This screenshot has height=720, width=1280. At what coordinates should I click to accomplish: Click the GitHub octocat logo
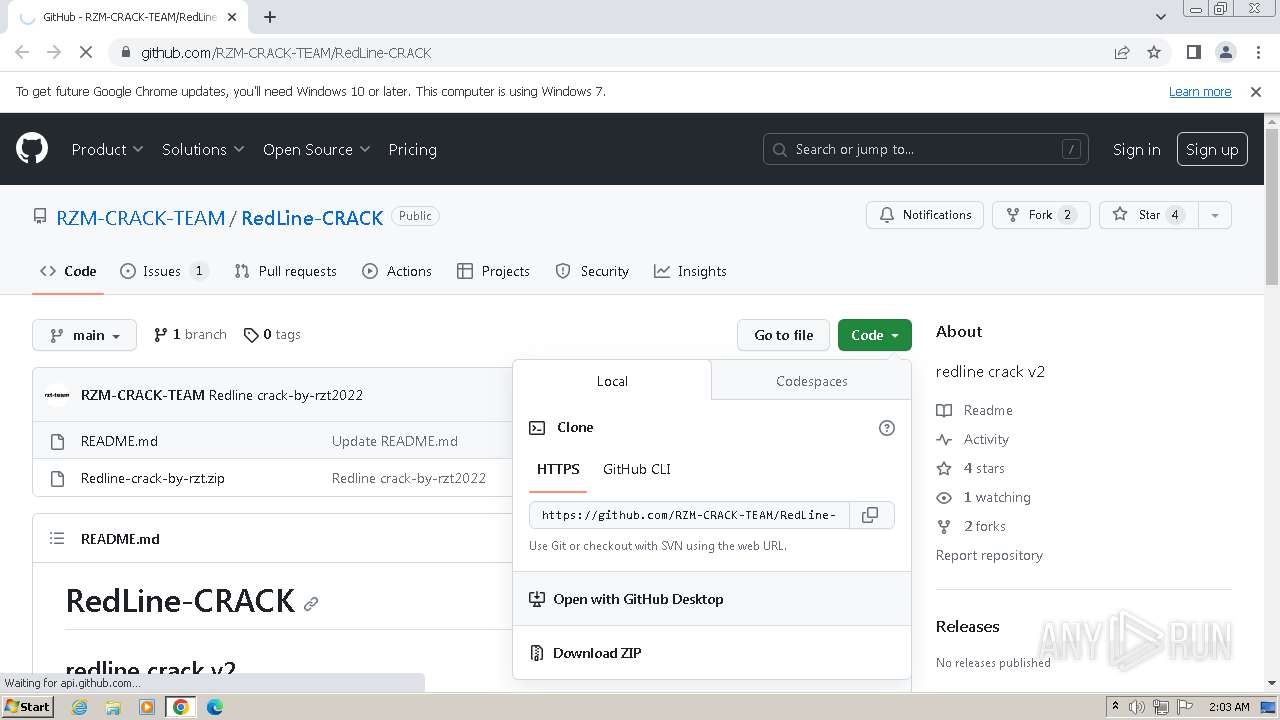pos(32,149)
